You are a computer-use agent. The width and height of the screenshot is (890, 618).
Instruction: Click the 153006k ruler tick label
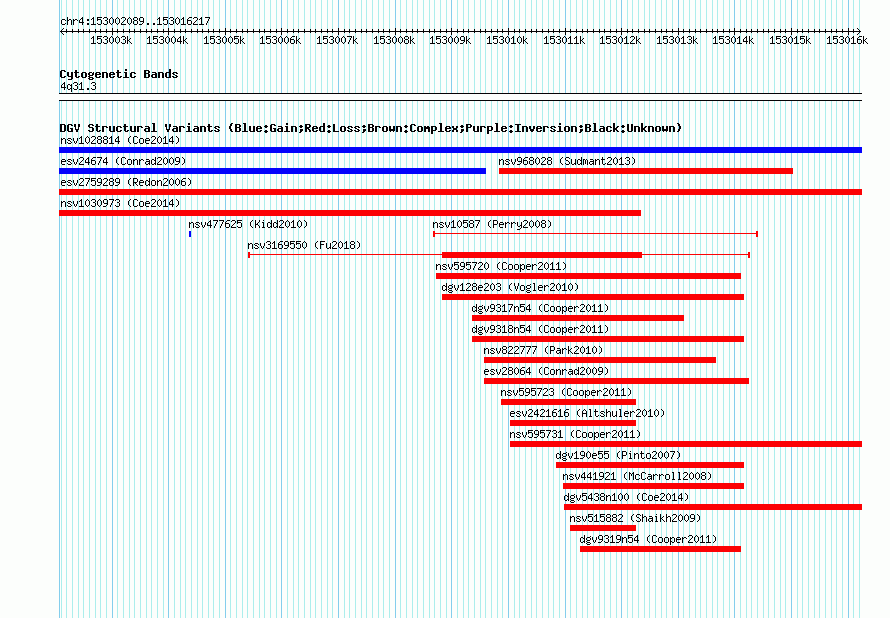(280, 40)
